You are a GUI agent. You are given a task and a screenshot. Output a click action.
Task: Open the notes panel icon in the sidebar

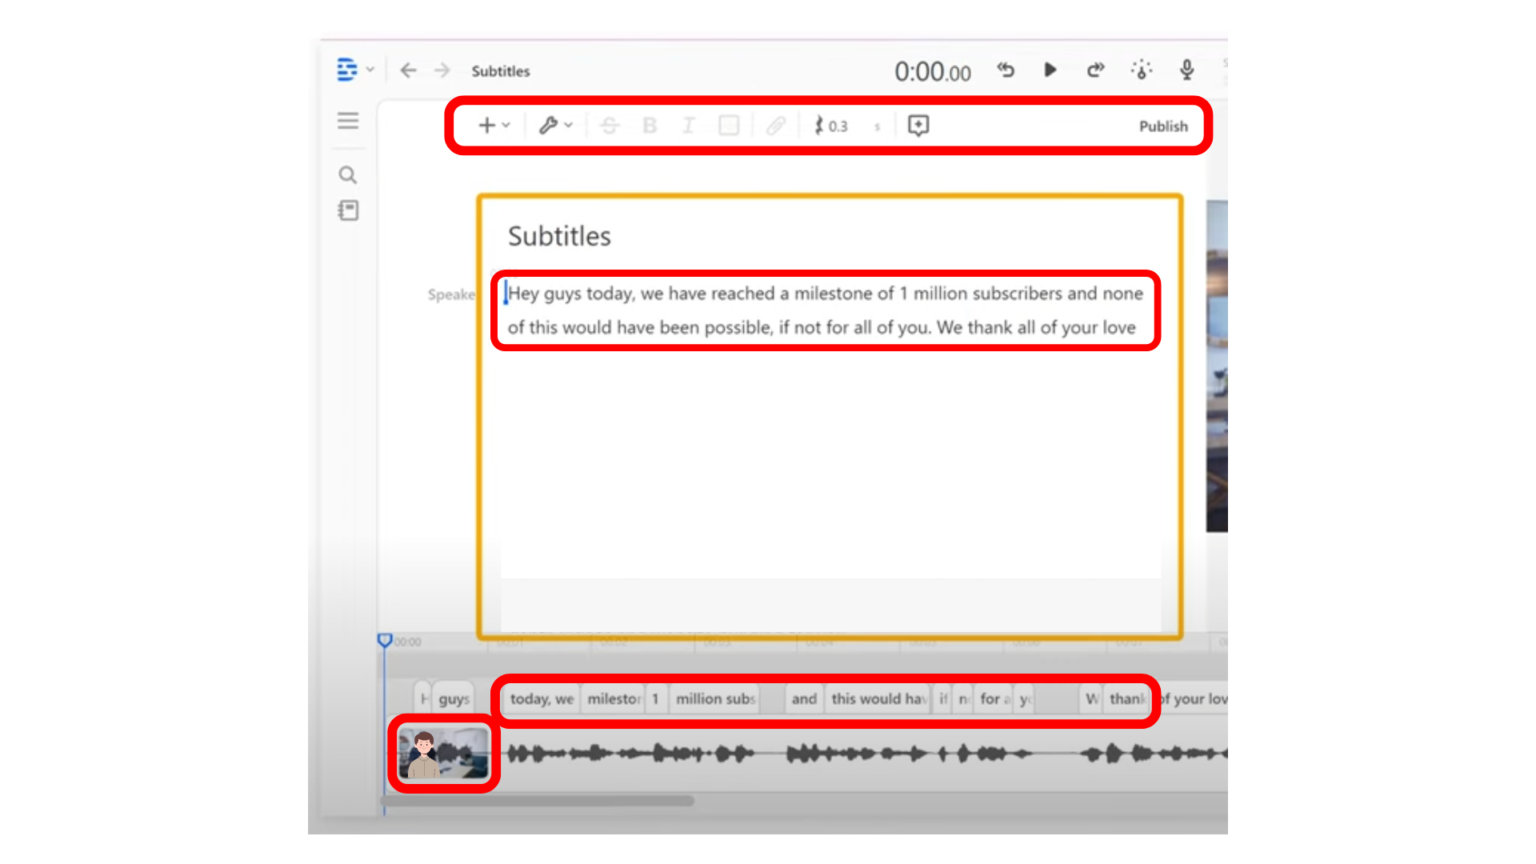click(347, 211)
